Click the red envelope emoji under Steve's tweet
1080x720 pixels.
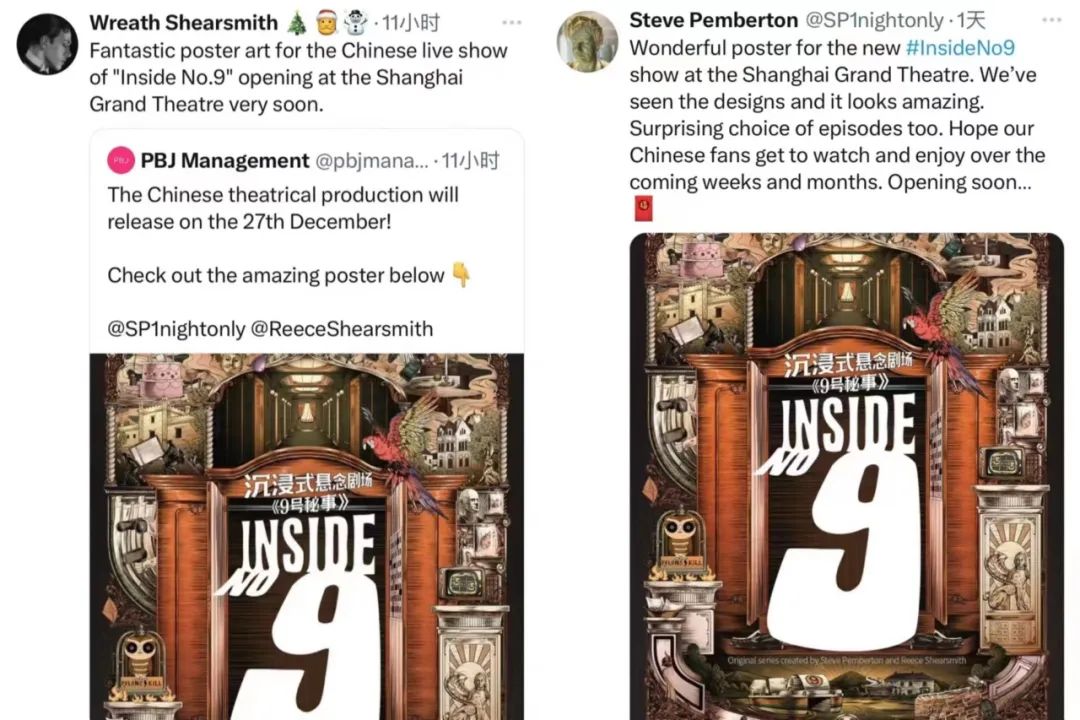coord(642,208)
